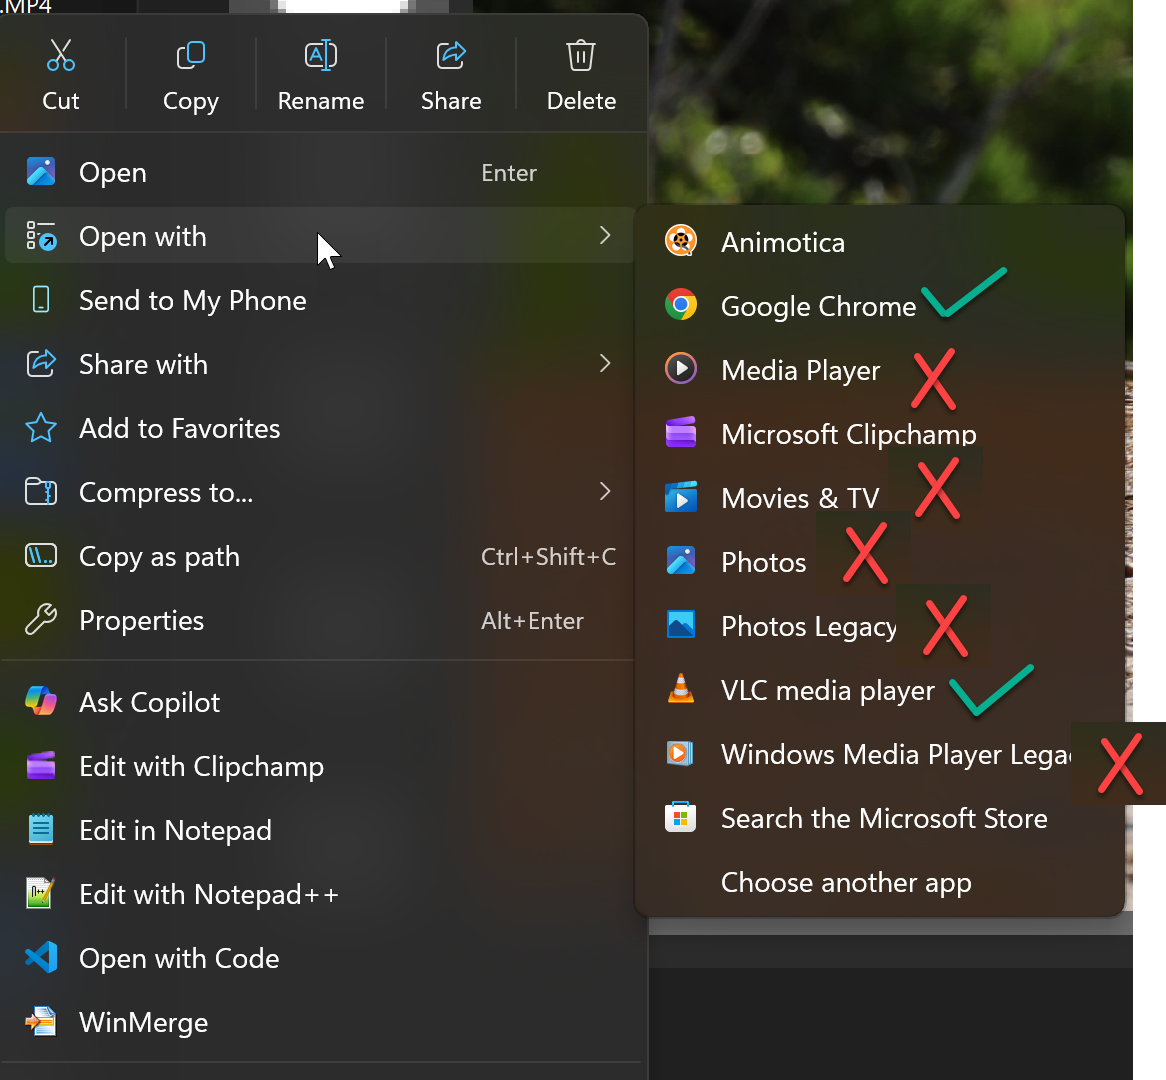Click the star icon for Add to Favorites
Image resolution: width=1166 pixels, height=1080 pixels.
[x=41, y=428]
